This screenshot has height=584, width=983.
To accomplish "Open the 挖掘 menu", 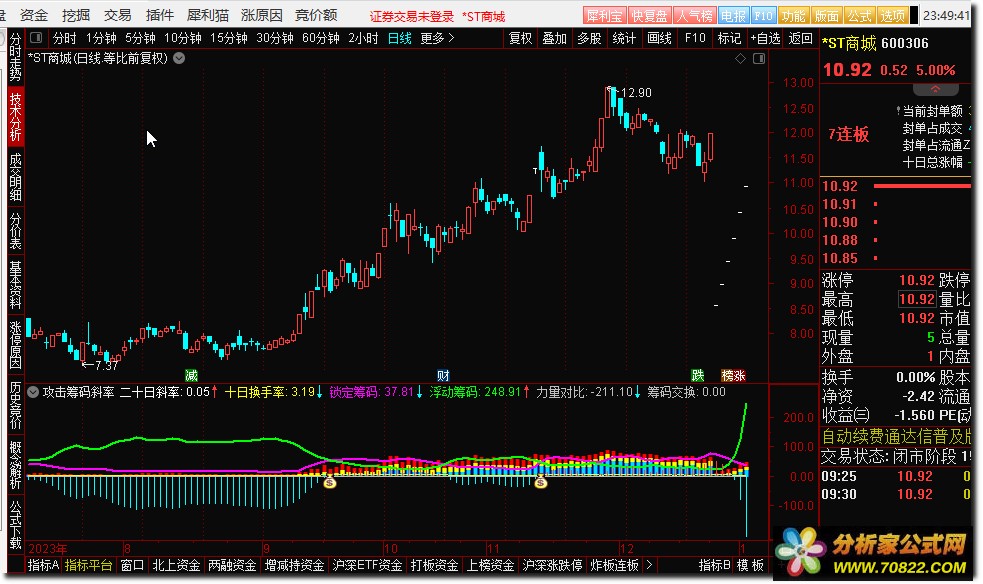I will pos(76,15).
